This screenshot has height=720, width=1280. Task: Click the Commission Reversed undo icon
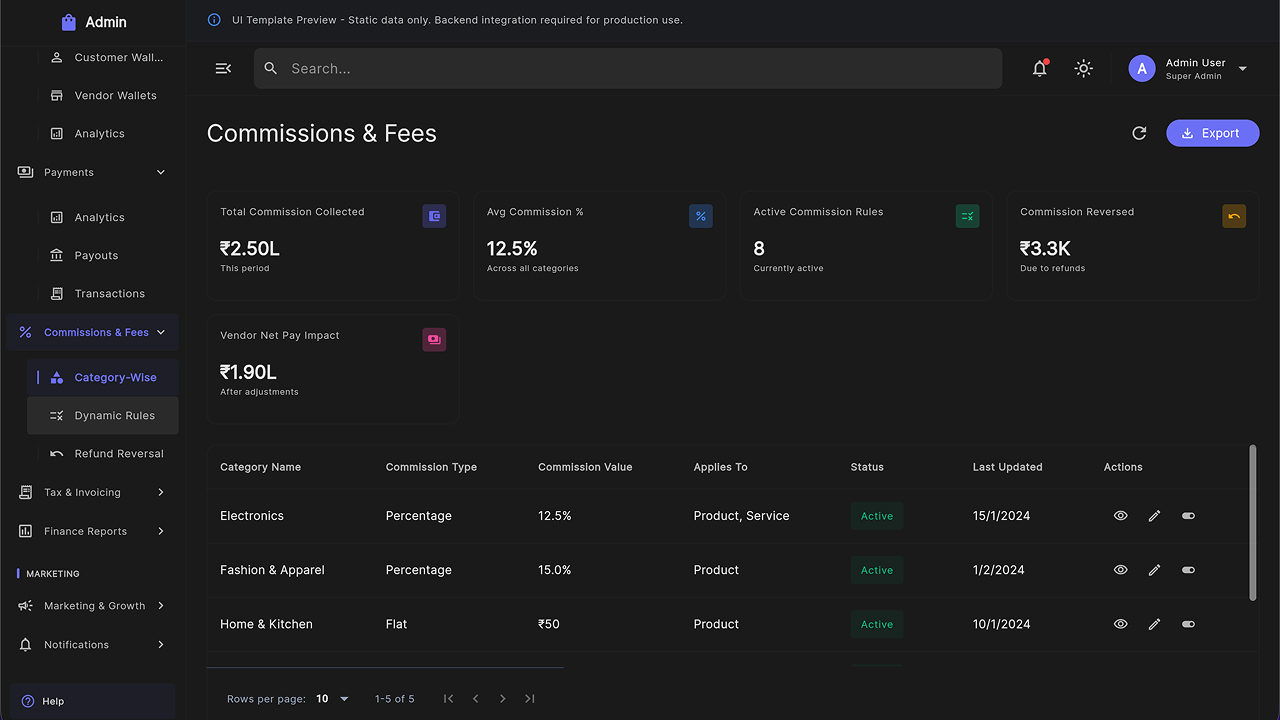[1234, 216]
